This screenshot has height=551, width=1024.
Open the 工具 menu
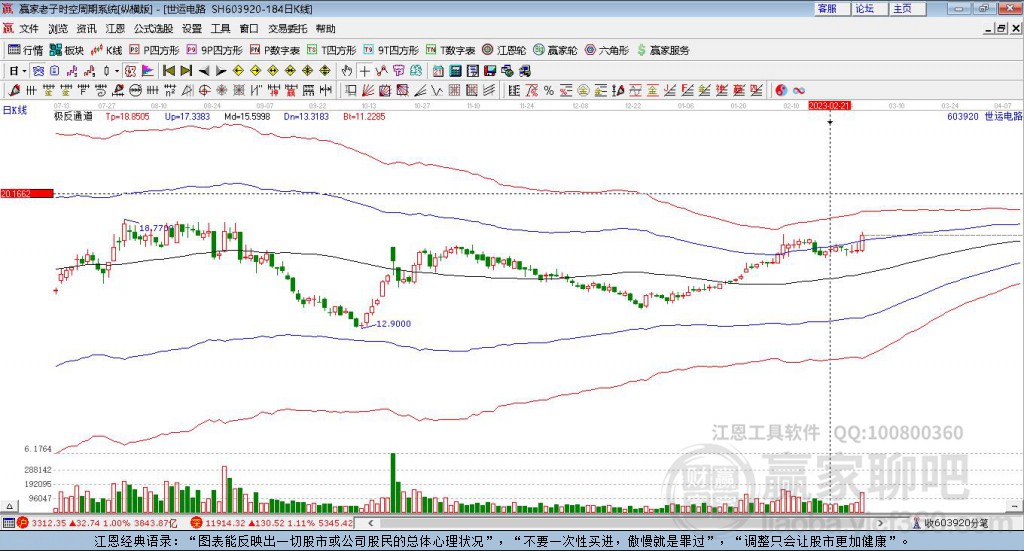(x=221, y=29)
